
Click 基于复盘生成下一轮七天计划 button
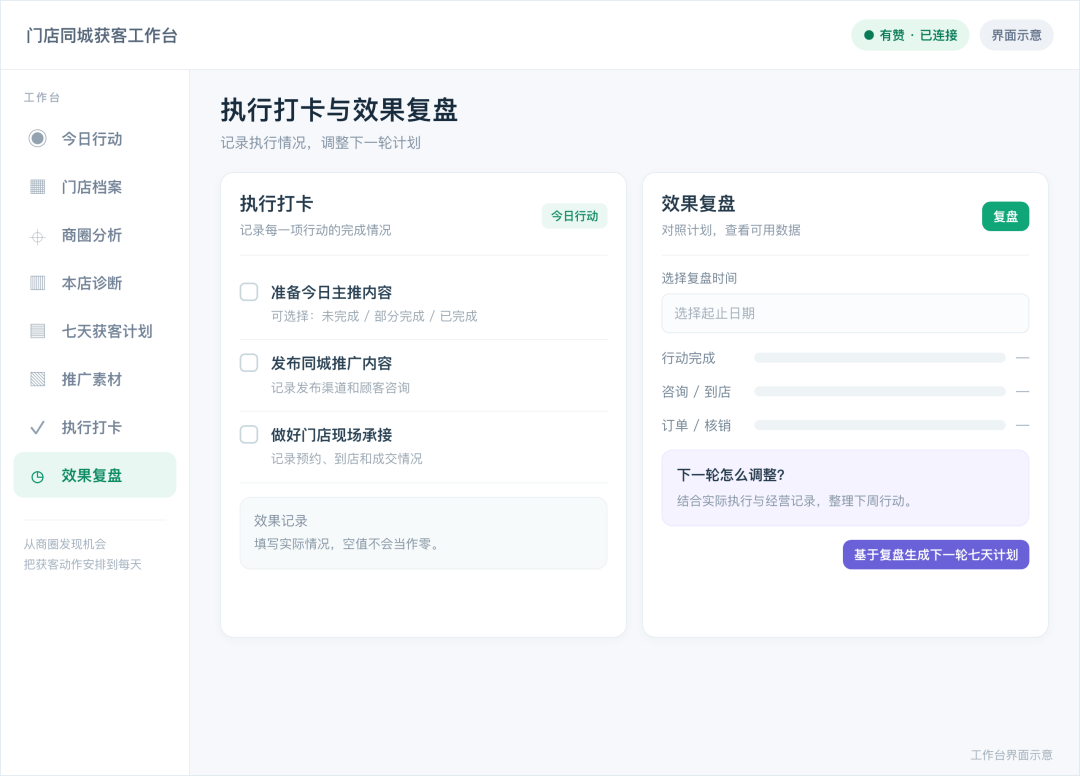pyautogui.click(x=935, y=554)
